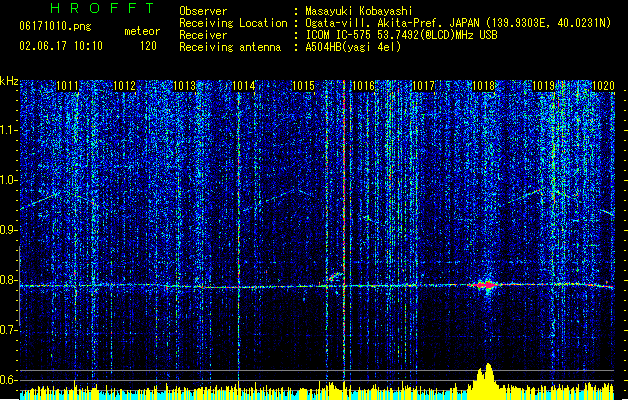Click the date stamp 02.06.17 10:10
This screenshot has width=629, height=400.
[61, 46]
